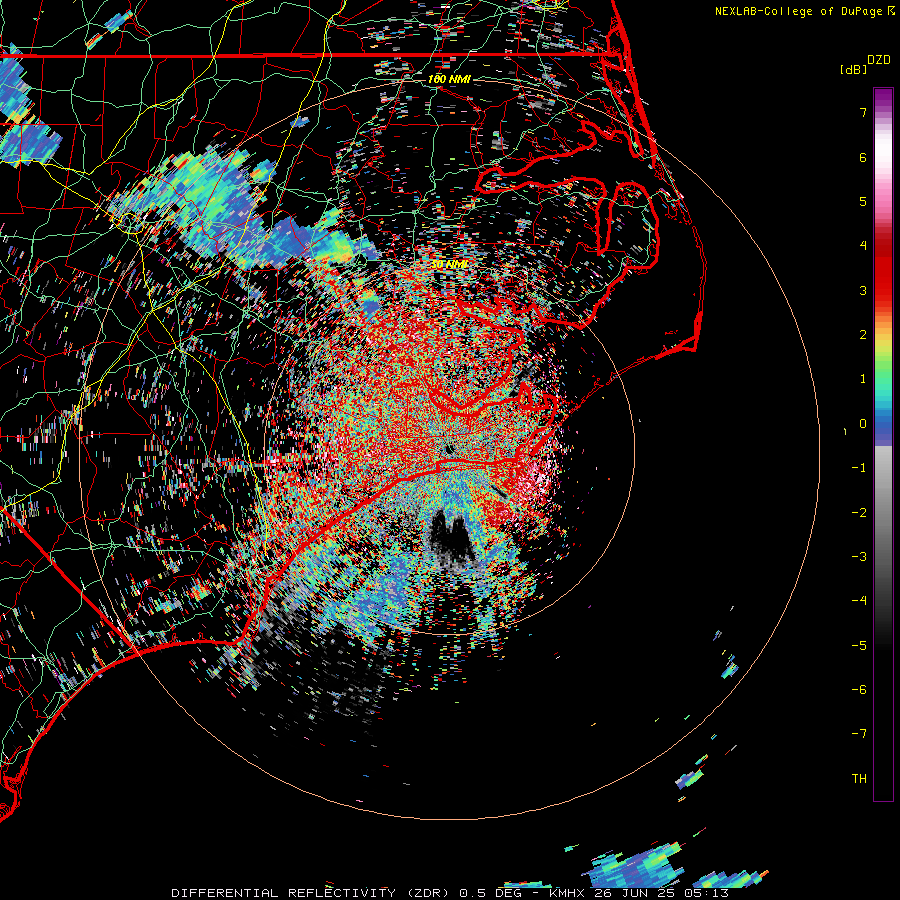
Task: Click the 100 NMI range ring label
Action: [x=449, y=79]
